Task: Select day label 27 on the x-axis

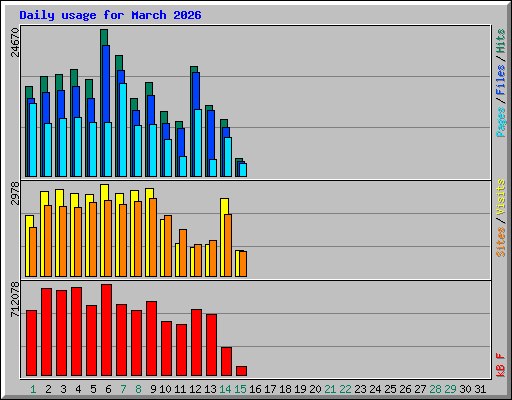Action: [420, 389]
